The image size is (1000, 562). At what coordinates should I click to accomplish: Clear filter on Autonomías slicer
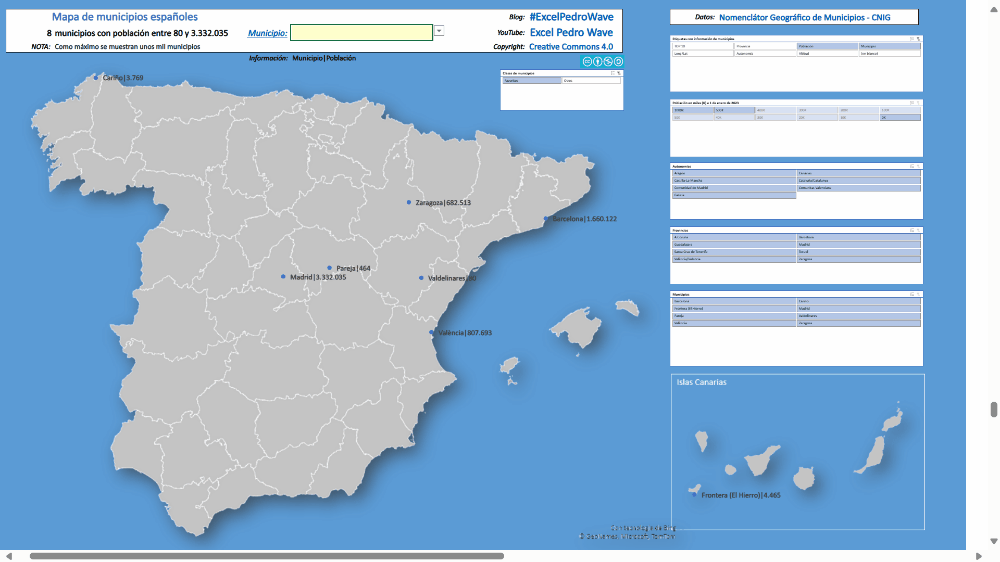pos(916,166)
